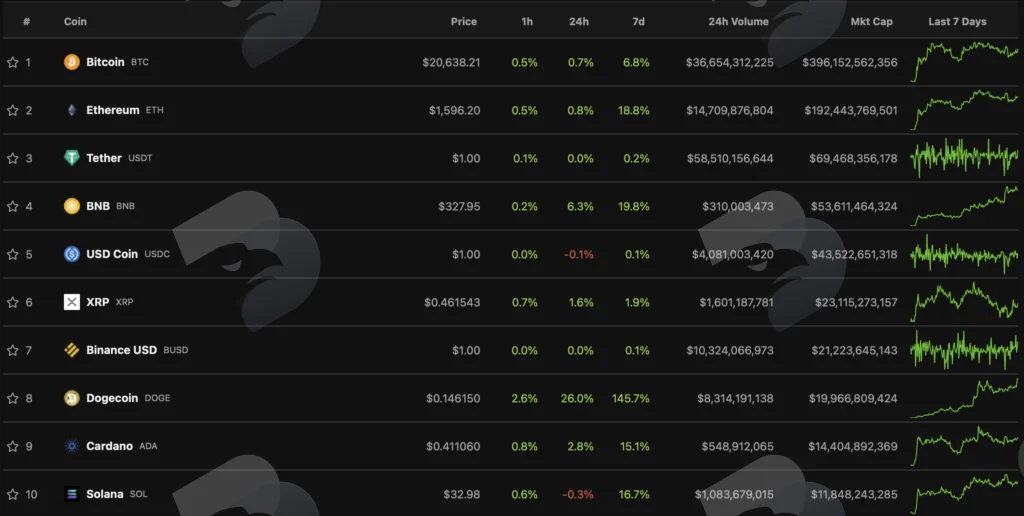1024x516 pixels.
Task: Open the Ethereum coin name link
Action: 112,110
